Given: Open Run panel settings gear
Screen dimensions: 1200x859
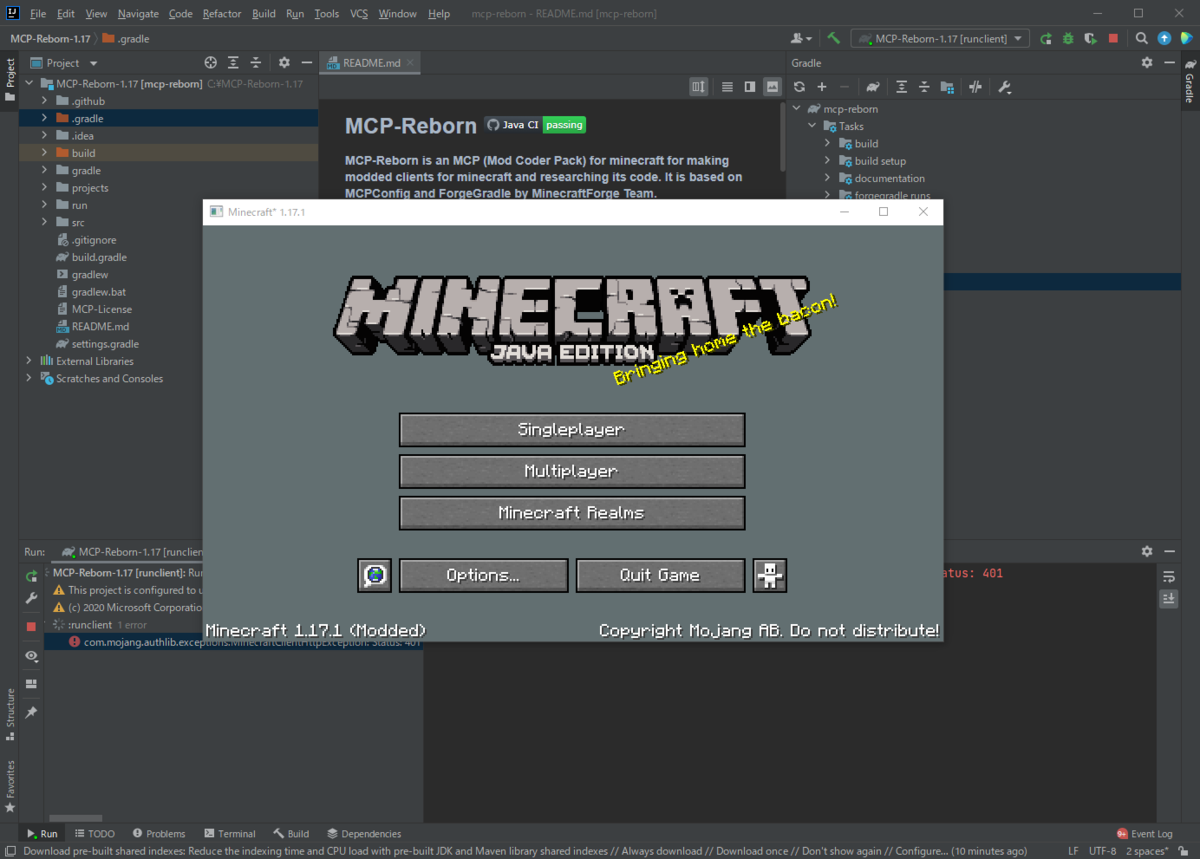Looking at the screenshot, I should 1147,551.
